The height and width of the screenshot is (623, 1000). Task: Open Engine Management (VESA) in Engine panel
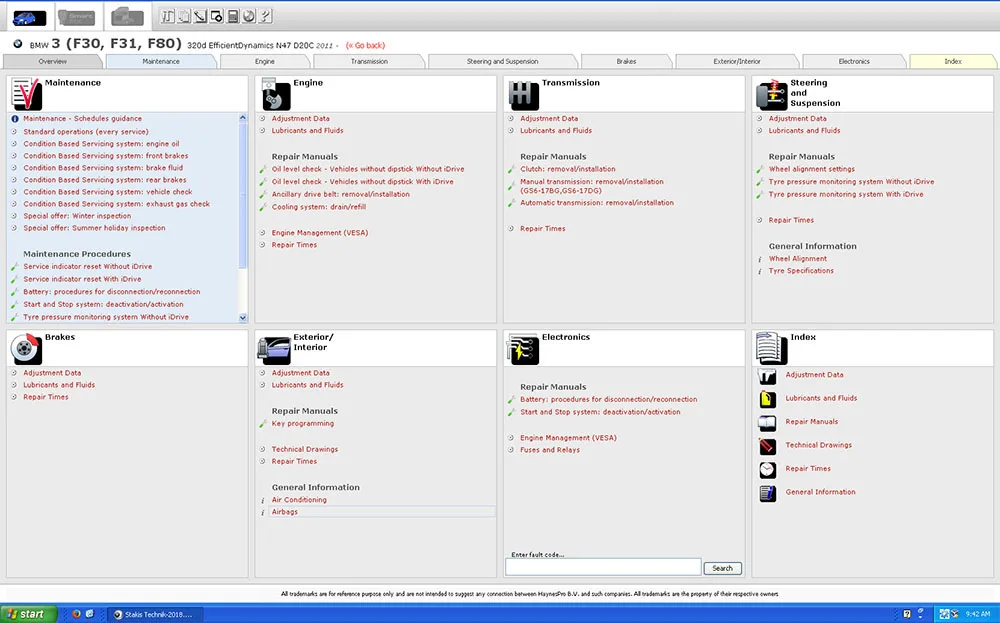click(320, 233)
